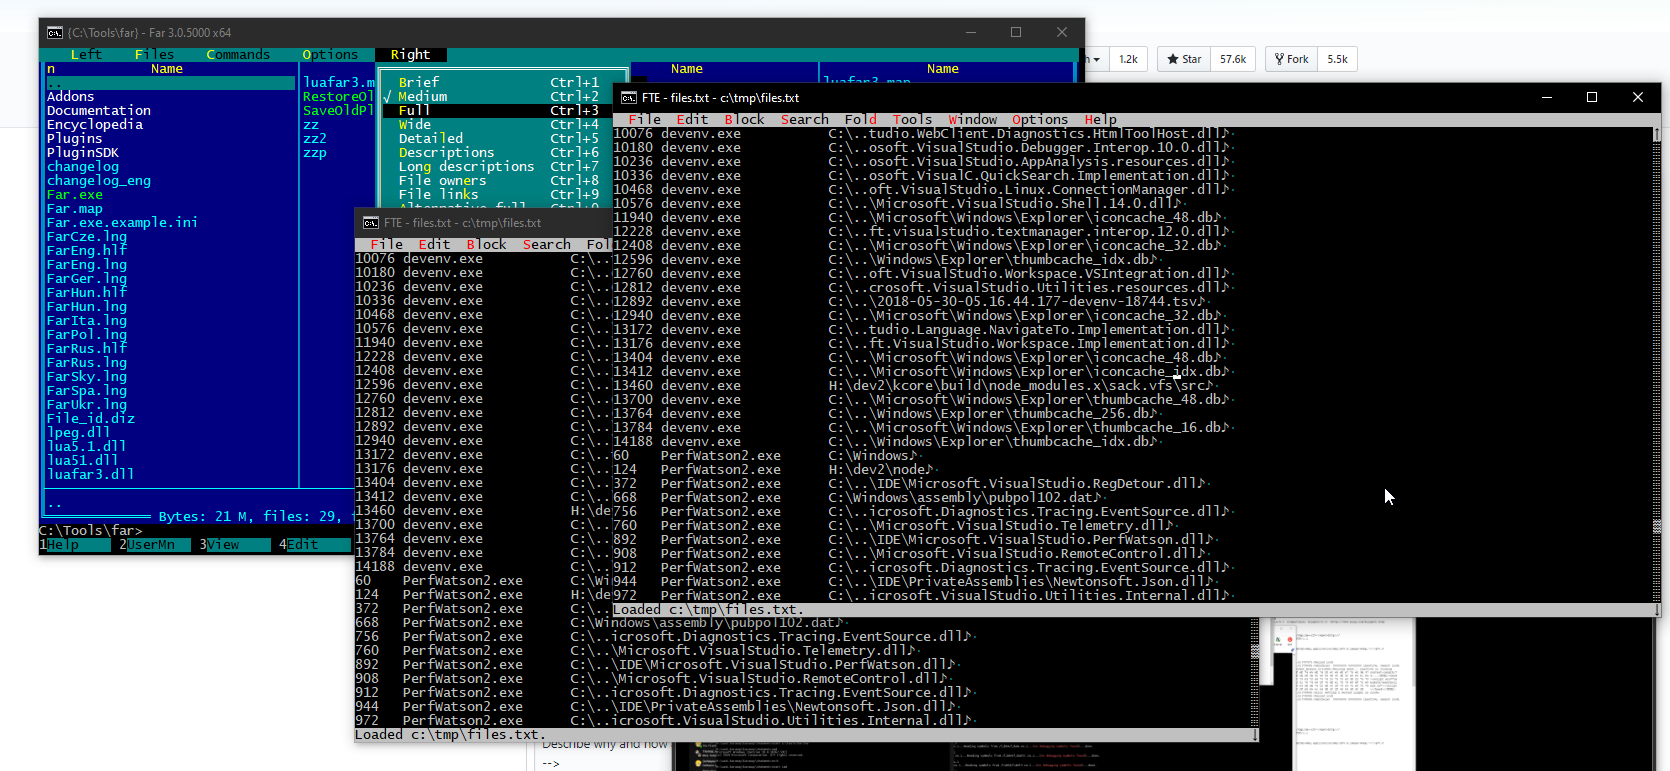Screen dimensions: 1670x771
Task: Choose File owners view mode
Action: click(x=498, y=180)
